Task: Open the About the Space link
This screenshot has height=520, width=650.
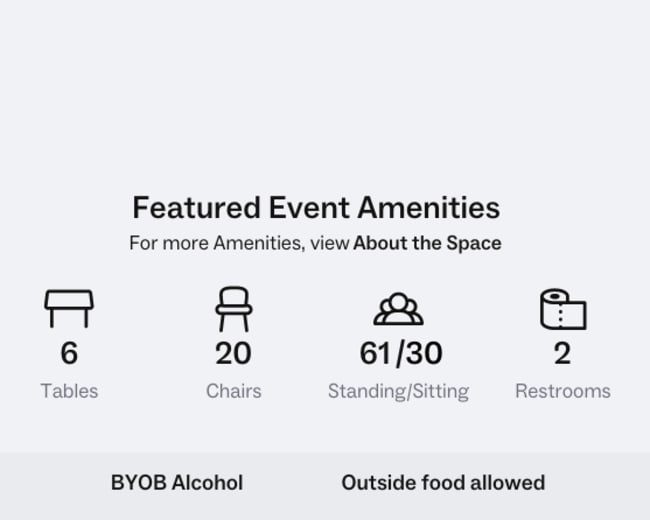Action: pos(427,243)
